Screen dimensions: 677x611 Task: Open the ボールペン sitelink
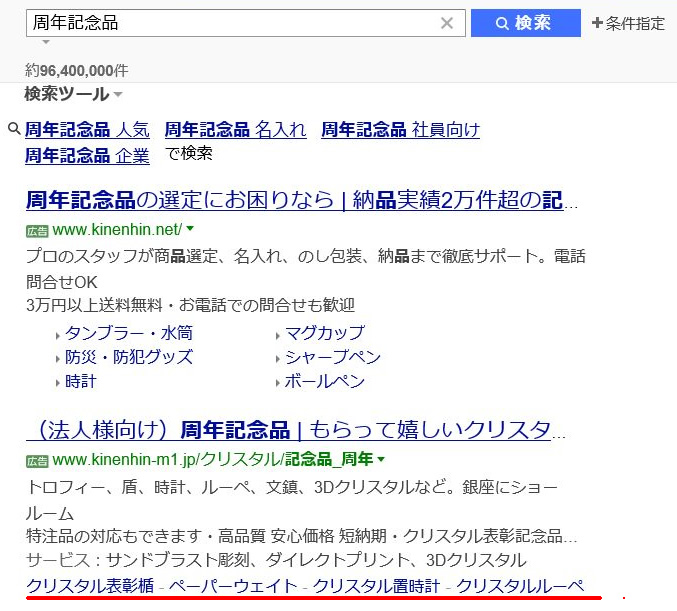pyautogui.click(x=324, y=381)
